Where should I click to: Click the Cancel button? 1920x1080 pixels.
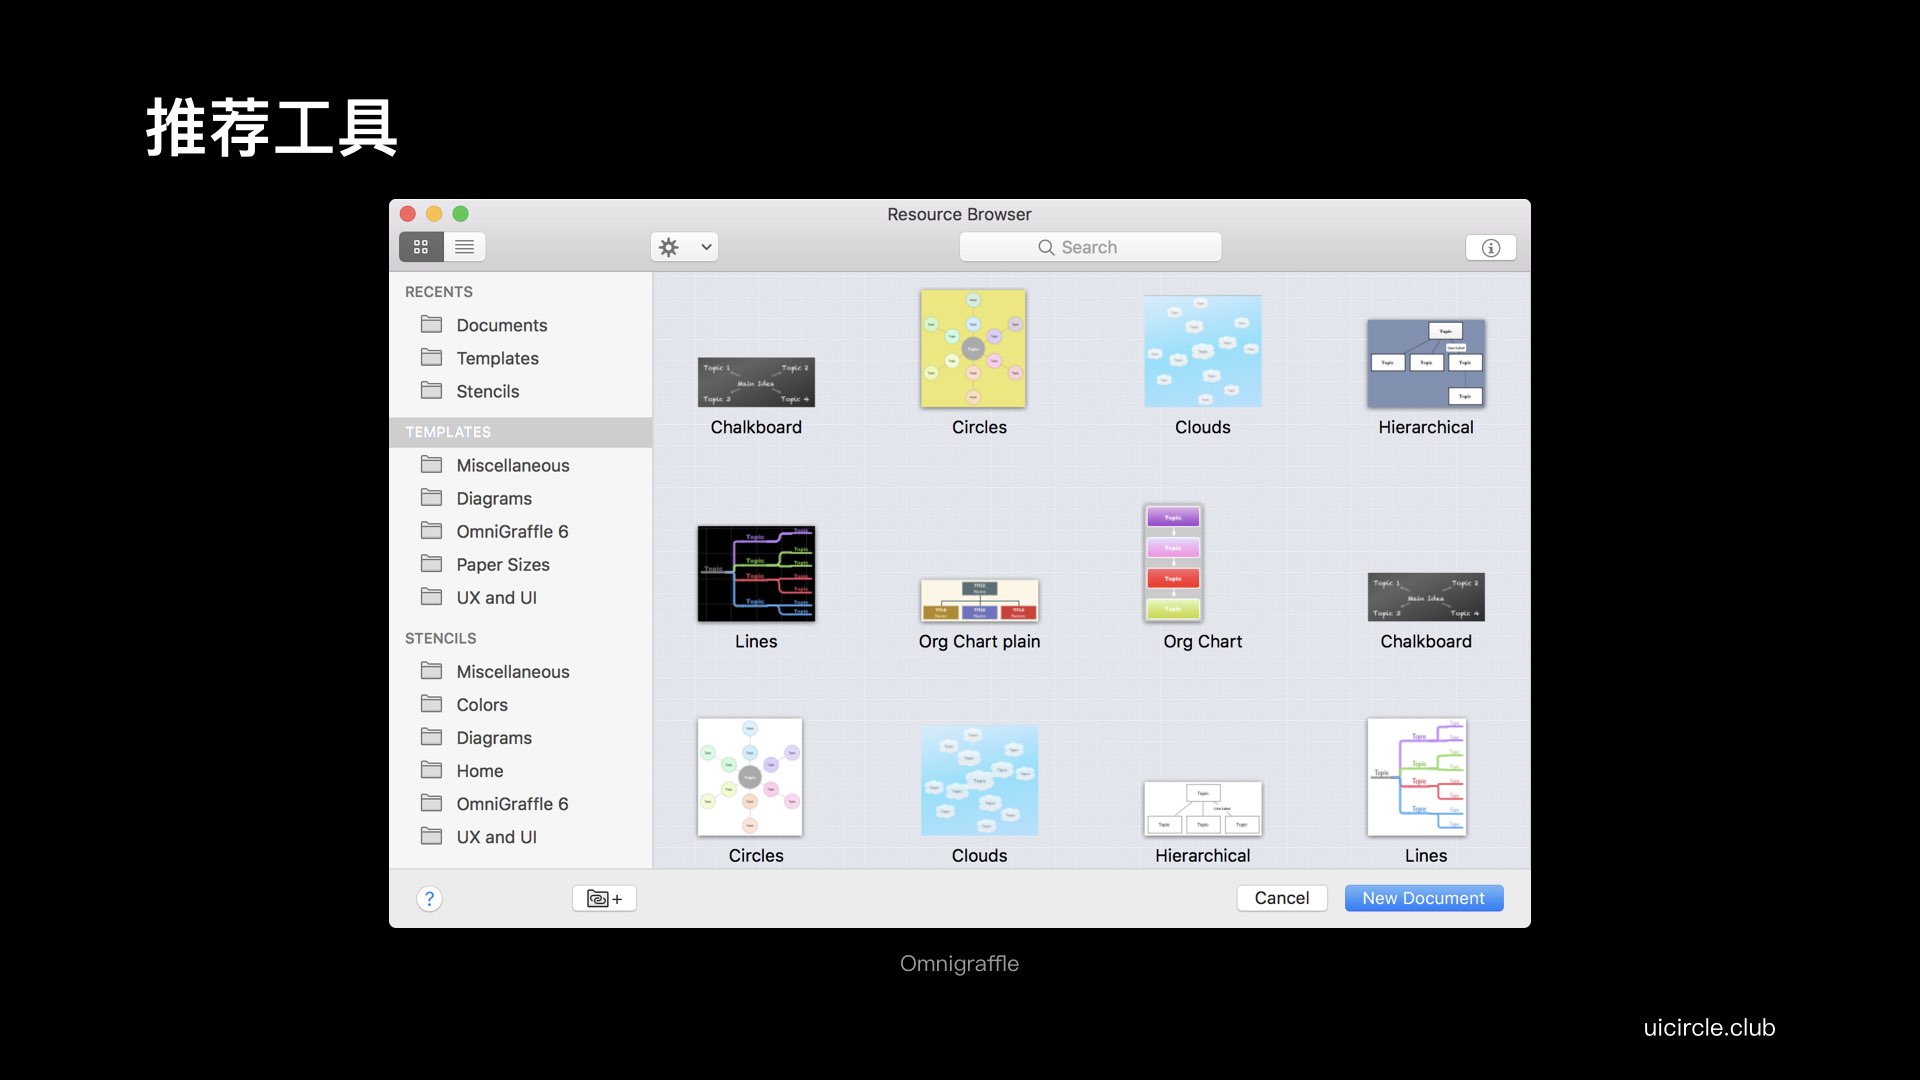coord(1281,898)
